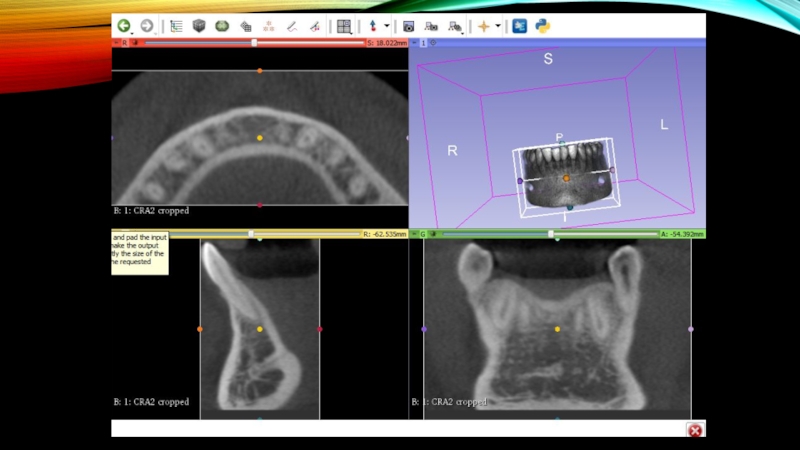
Task: Click the S: 18.022mm offset field
Action: (386, 43)
